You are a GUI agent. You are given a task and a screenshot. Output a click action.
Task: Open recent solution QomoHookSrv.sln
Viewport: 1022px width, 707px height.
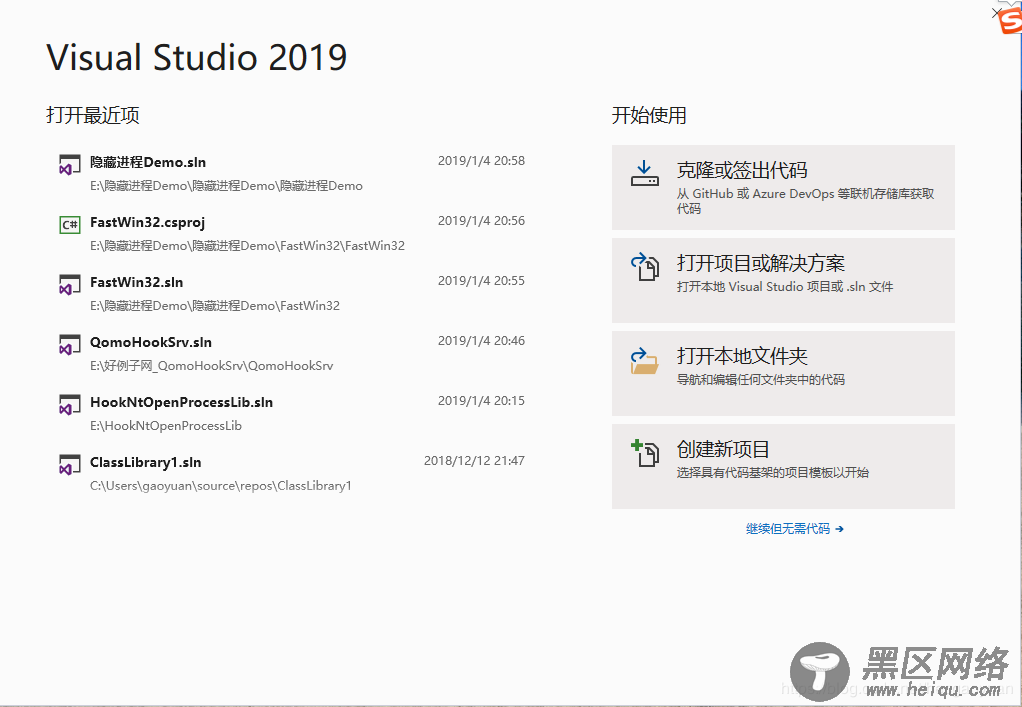292,353
